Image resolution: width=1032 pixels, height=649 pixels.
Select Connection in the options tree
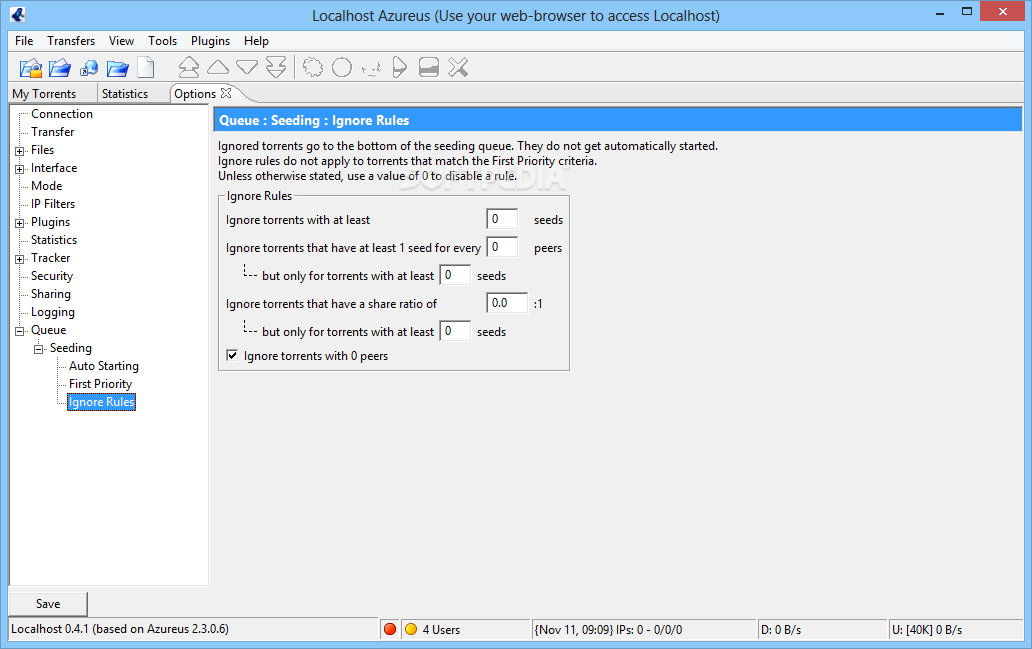pyautogui.click(x=62, y=114)
